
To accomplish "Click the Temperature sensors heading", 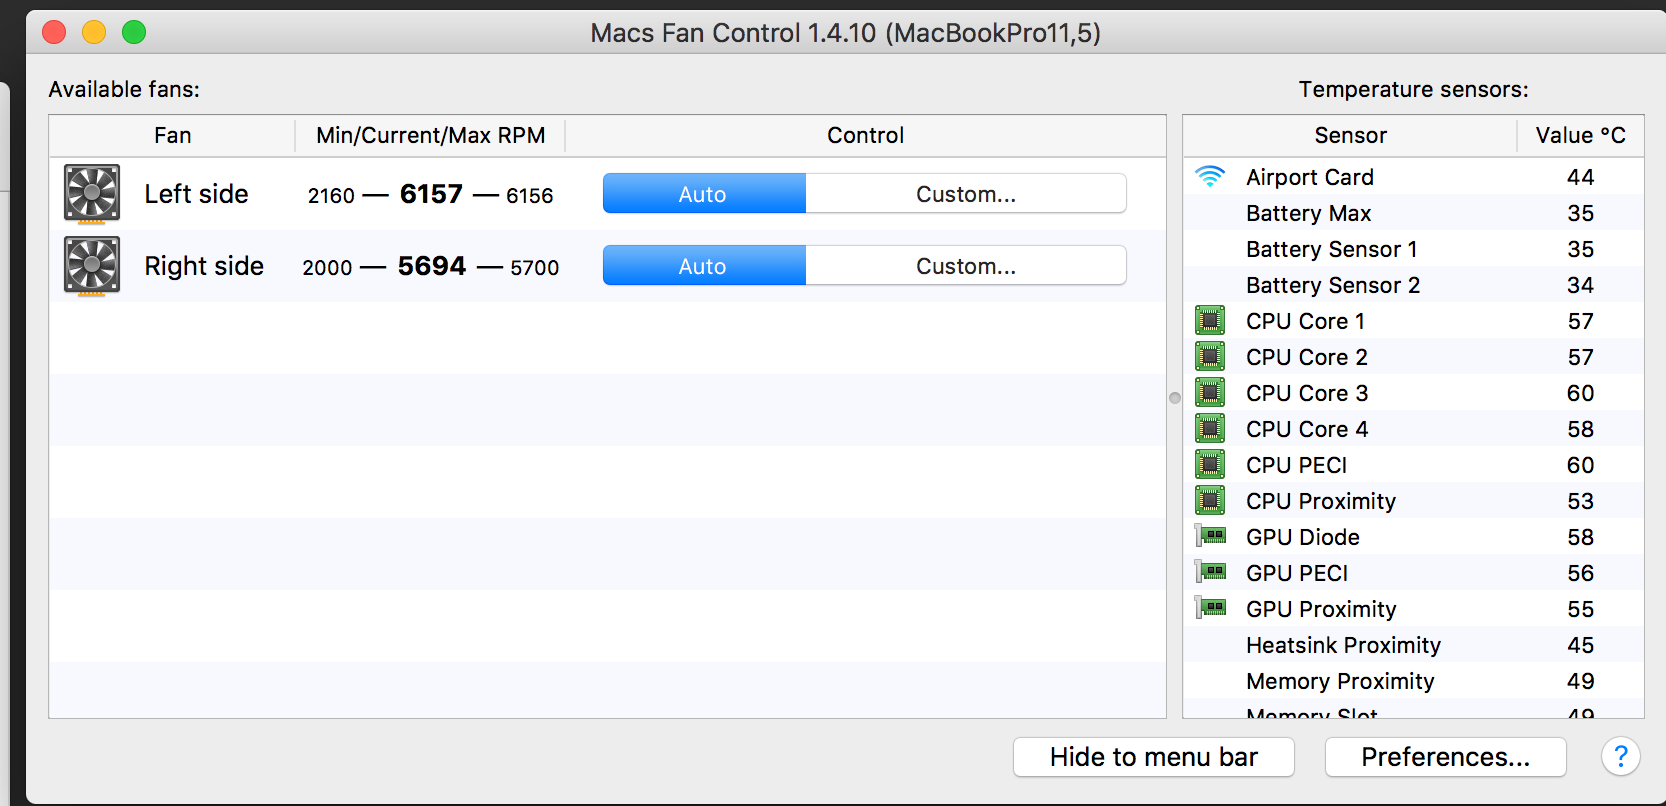I will coord(1413,89).
